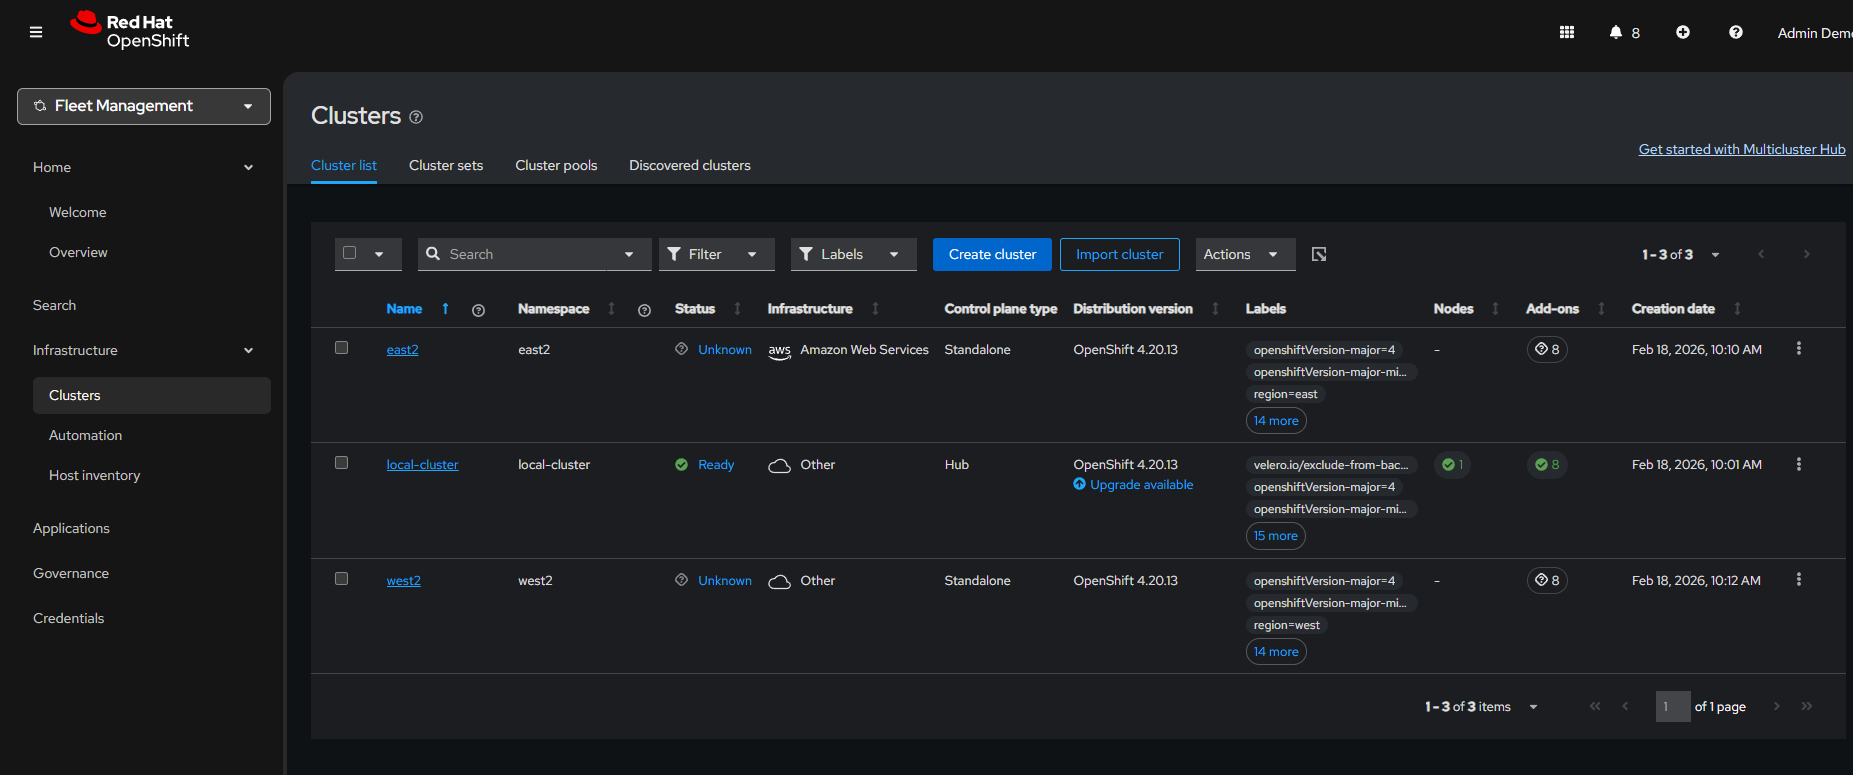Open the Filter dropdown
1853x775 pixels.
coord(715,254)
